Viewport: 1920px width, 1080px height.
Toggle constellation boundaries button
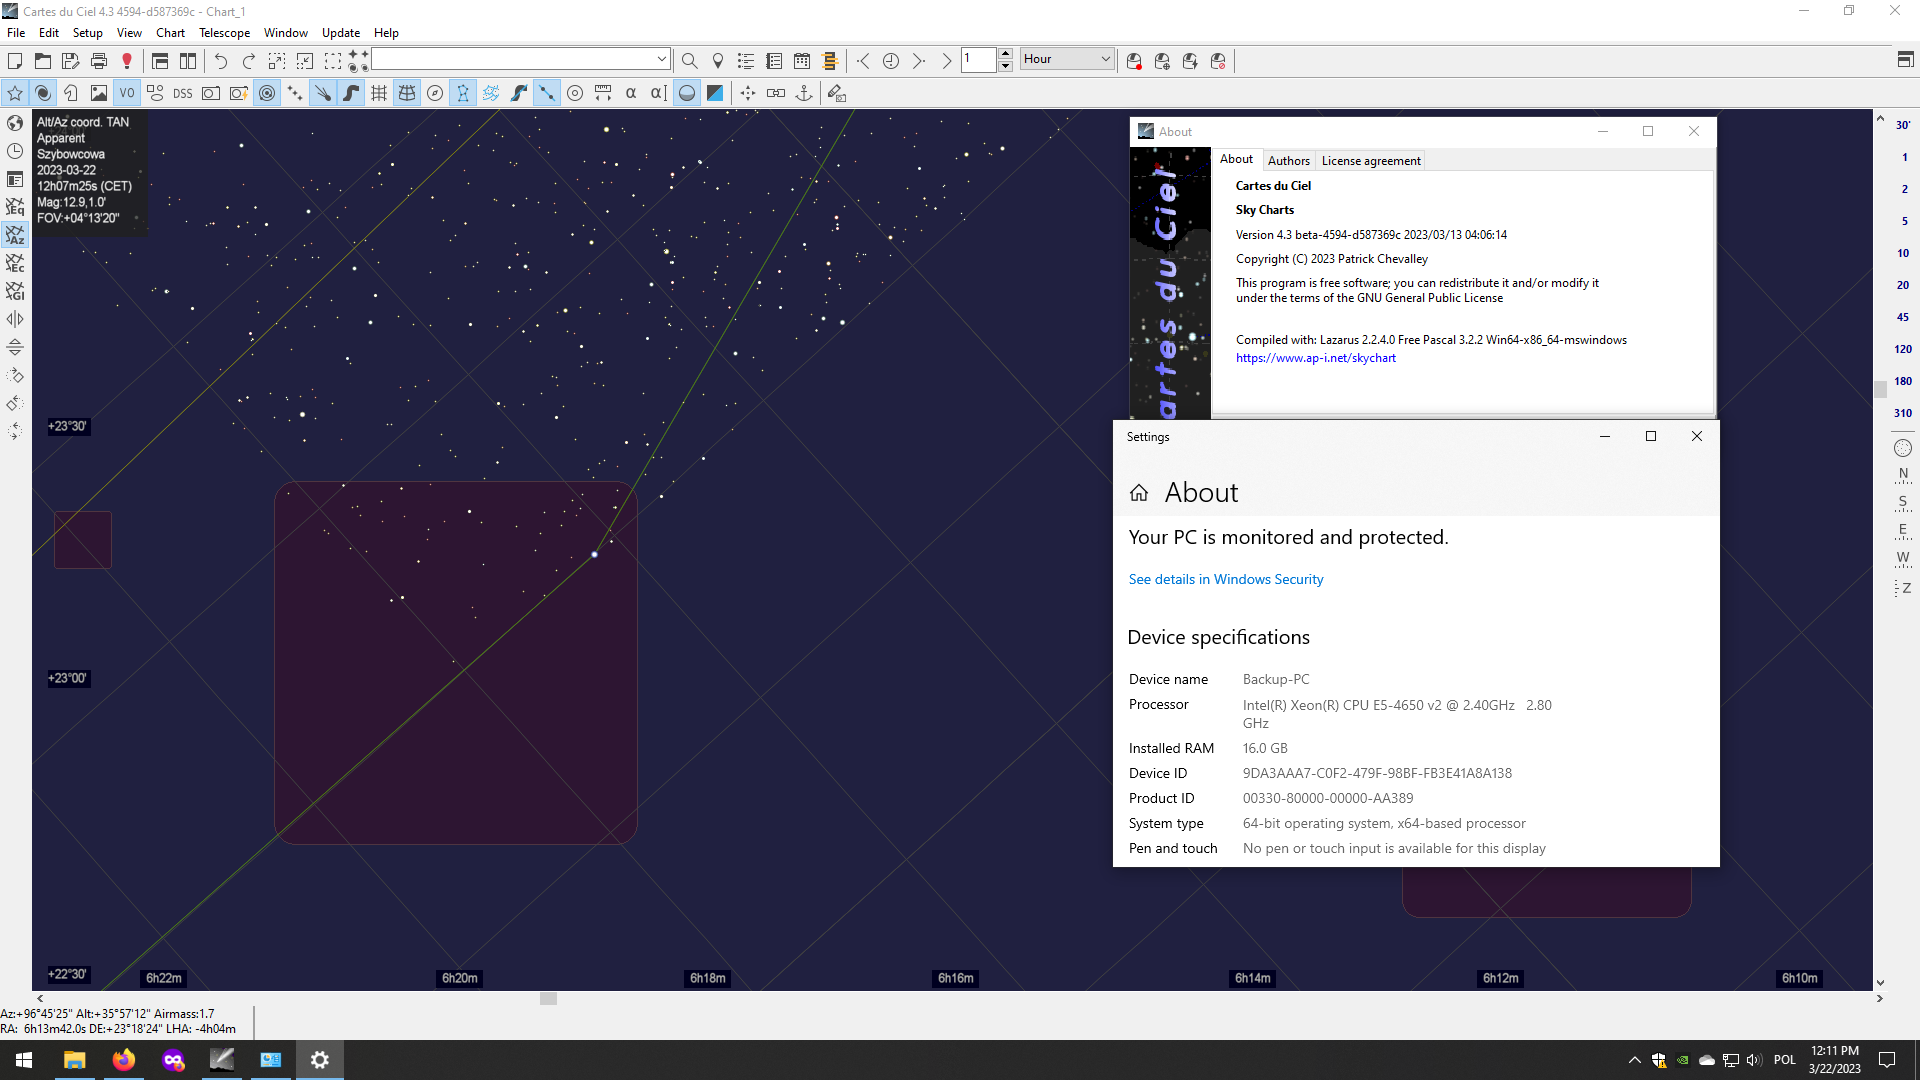click(491, 93)
